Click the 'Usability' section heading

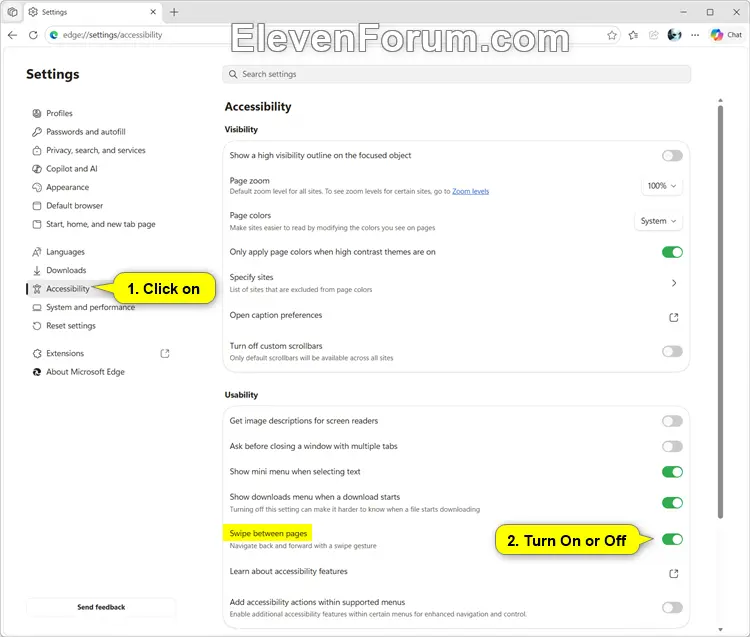click(241, 395)
